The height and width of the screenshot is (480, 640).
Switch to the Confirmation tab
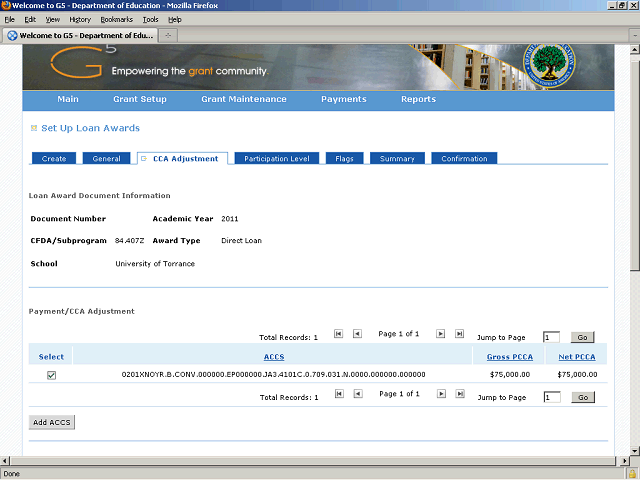(x=464, y=158)
